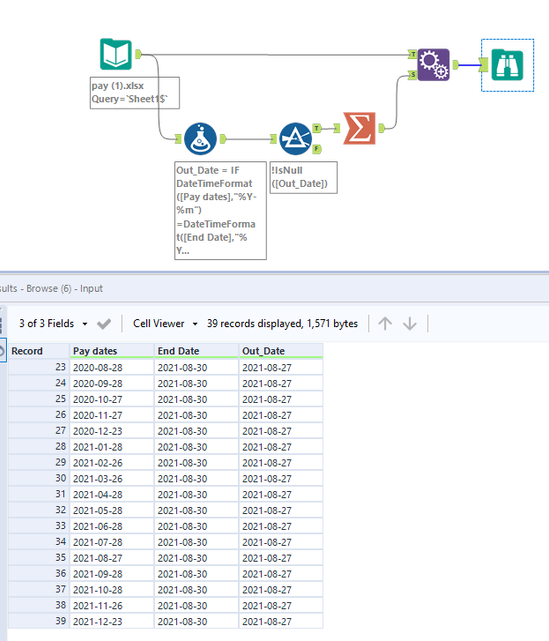Click Pay dates cell 2021-06-28

coord(112,527)
